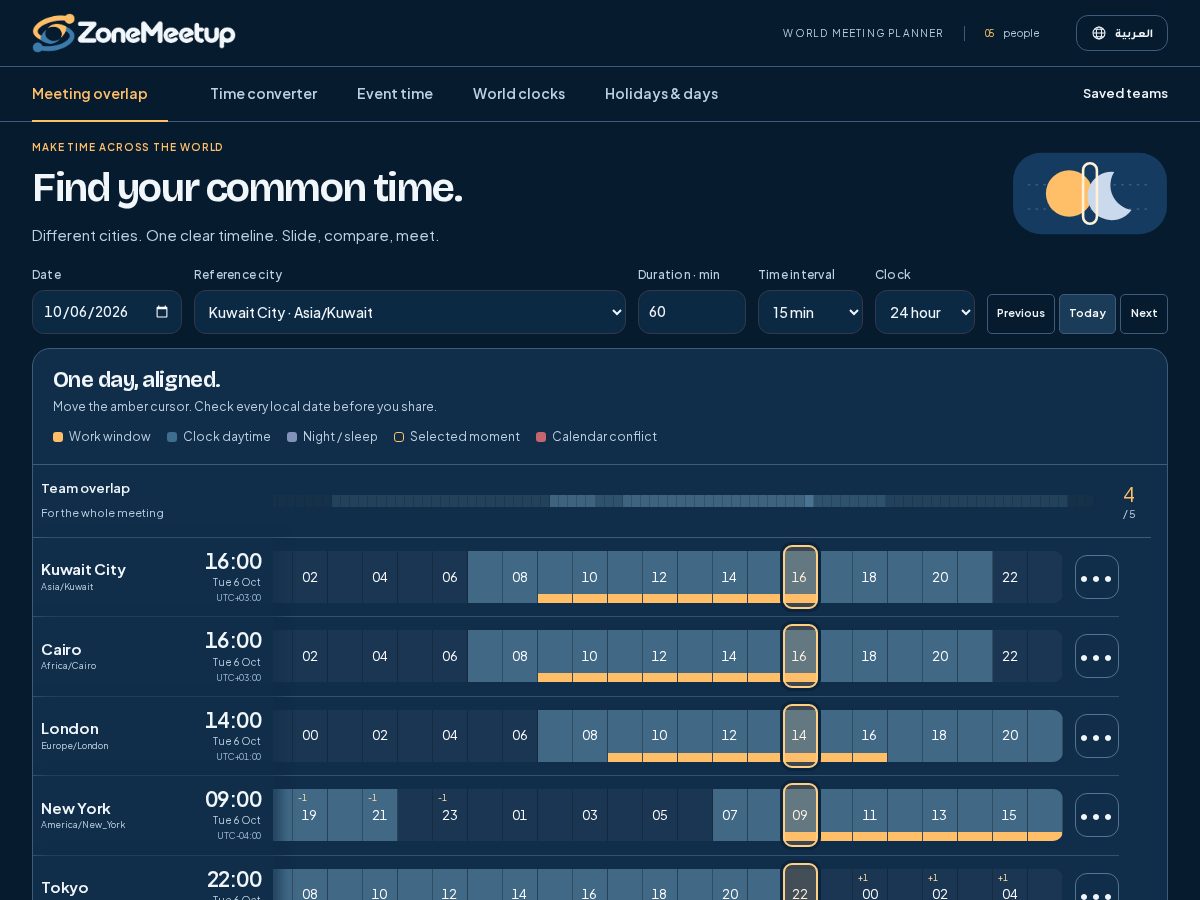Image resolution: width=1200 pixels, height=900 pixels.
Task: Click the Work window legend swatch
Action: click(x=58, y=437)
